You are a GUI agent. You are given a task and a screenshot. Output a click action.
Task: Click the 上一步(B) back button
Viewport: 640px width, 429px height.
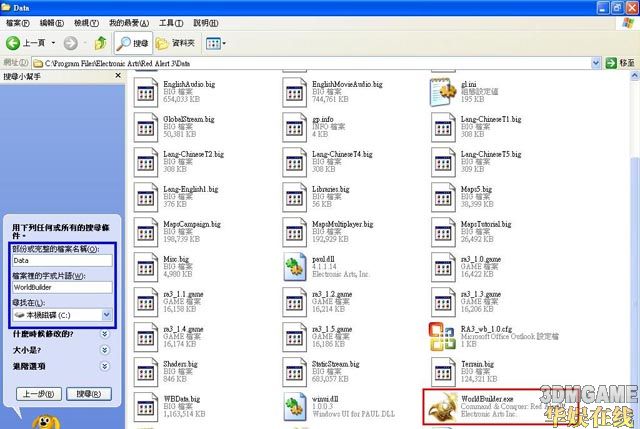point(39,394)
